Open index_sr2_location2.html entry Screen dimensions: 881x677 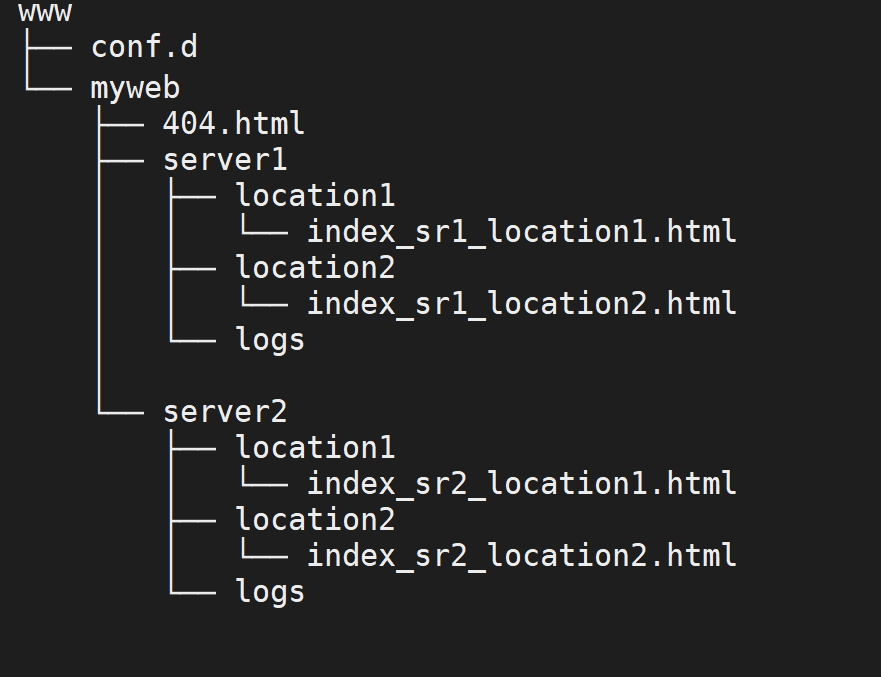522,556
